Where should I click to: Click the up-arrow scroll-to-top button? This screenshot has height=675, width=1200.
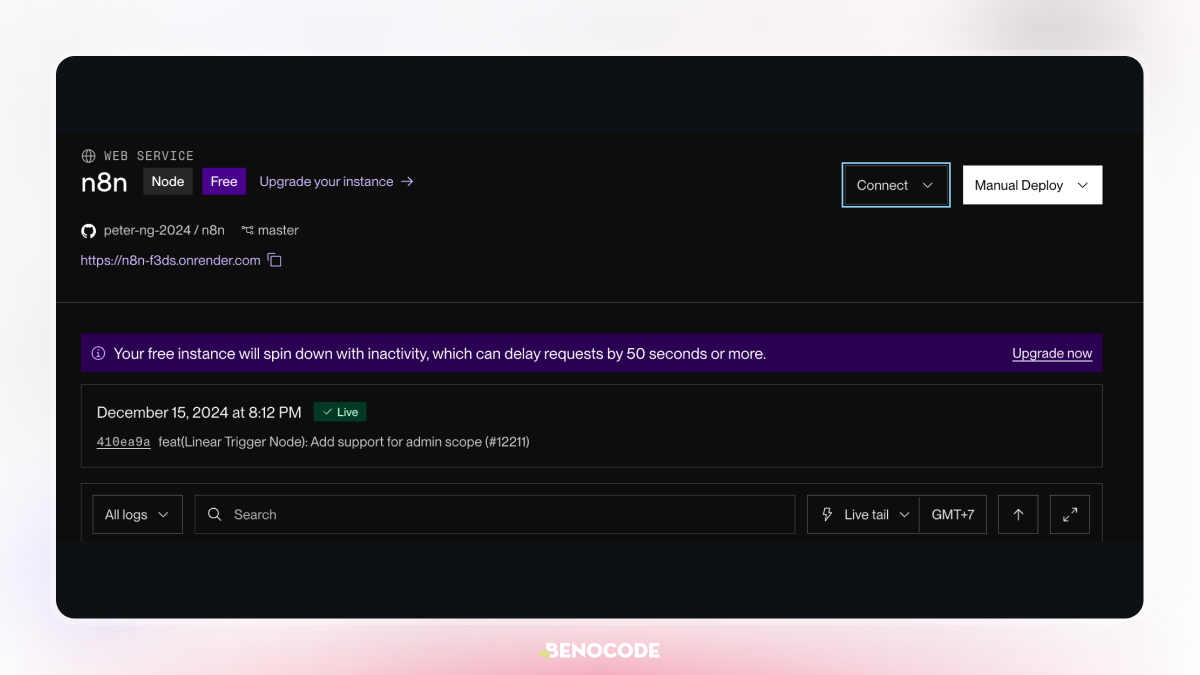1018,514
